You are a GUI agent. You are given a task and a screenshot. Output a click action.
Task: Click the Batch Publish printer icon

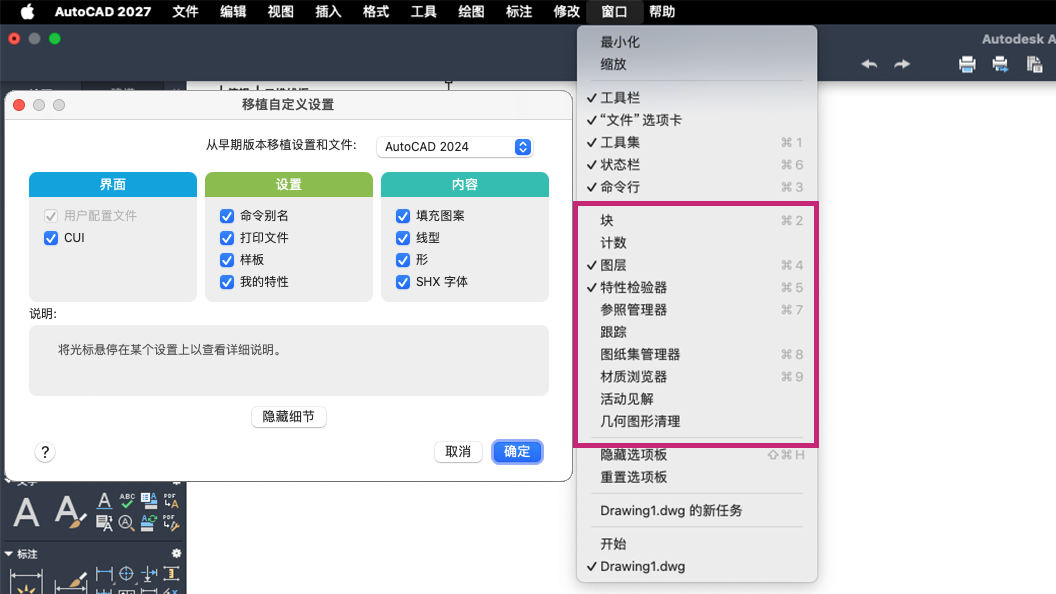tap(1000, 64)
